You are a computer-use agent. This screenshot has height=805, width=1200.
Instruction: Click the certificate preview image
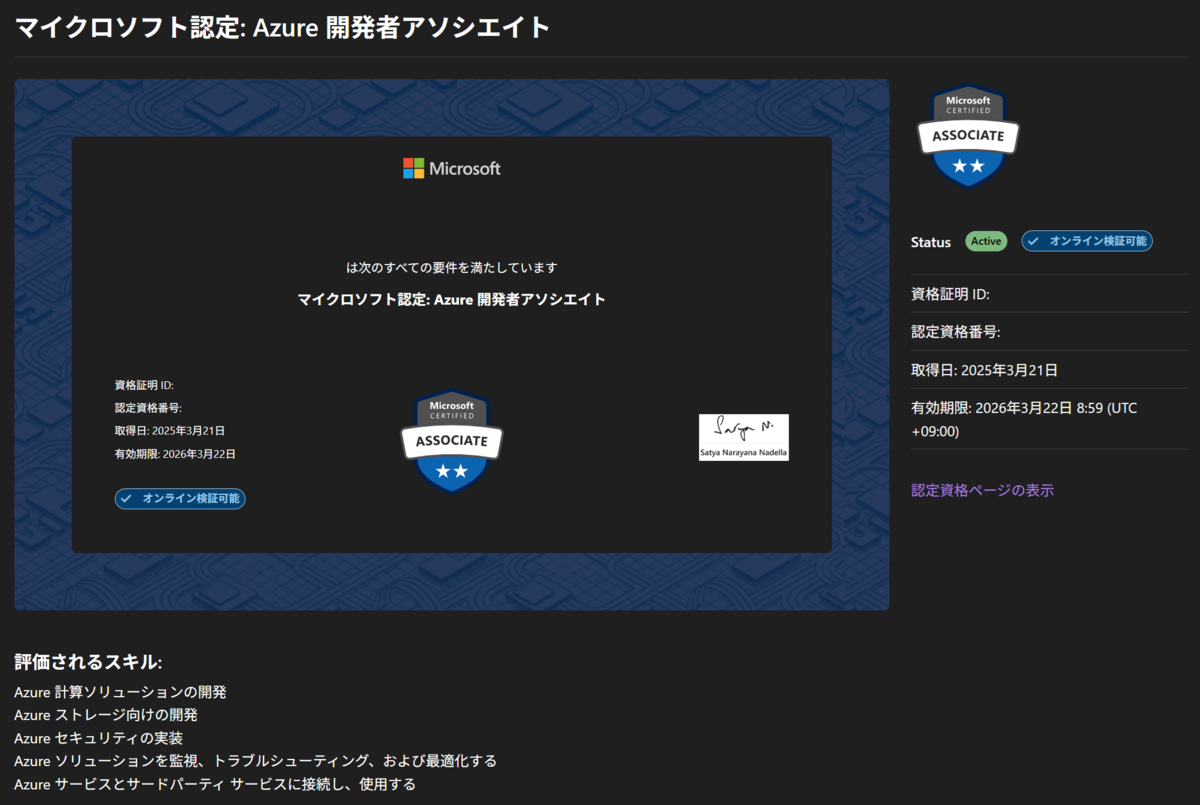pos(452,344)
